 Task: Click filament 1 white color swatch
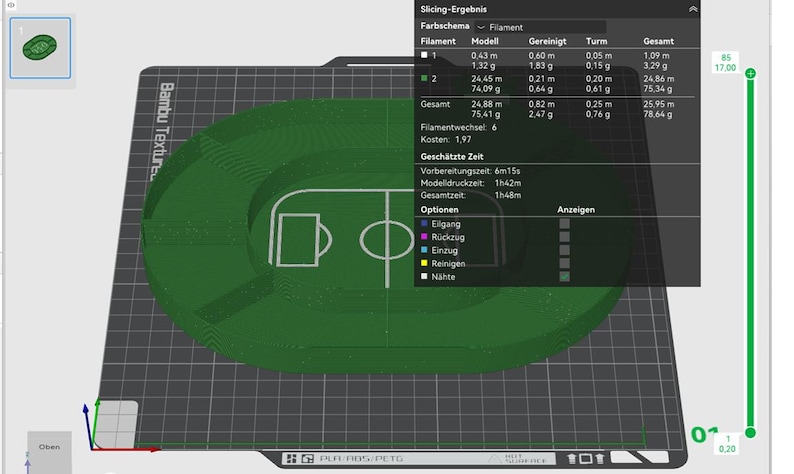point(424,55)
